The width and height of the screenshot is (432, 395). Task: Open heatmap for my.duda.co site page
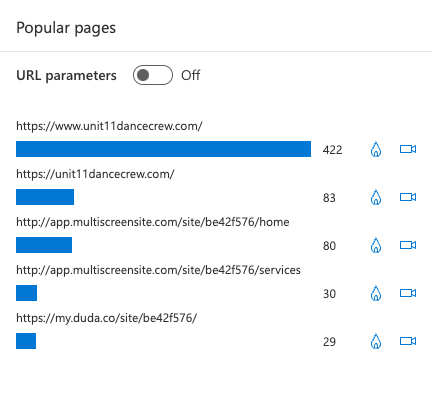pyautogui.click(x=376, y=341)
